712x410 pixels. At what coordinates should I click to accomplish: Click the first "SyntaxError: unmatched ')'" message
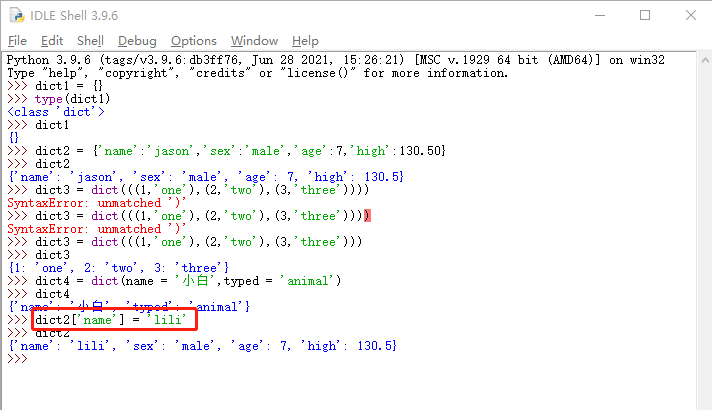(x=97, y=203)
